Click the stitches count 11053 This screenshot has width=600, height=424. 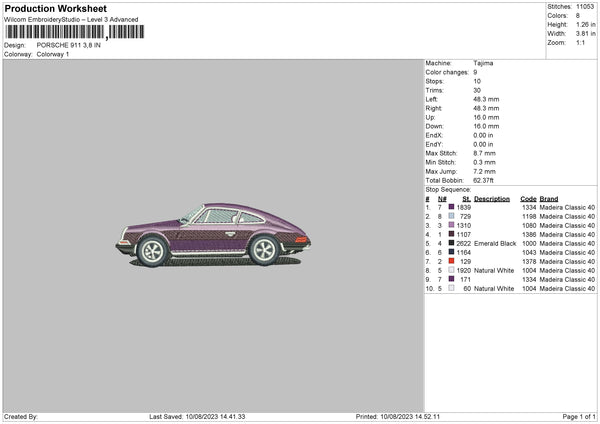585,6
